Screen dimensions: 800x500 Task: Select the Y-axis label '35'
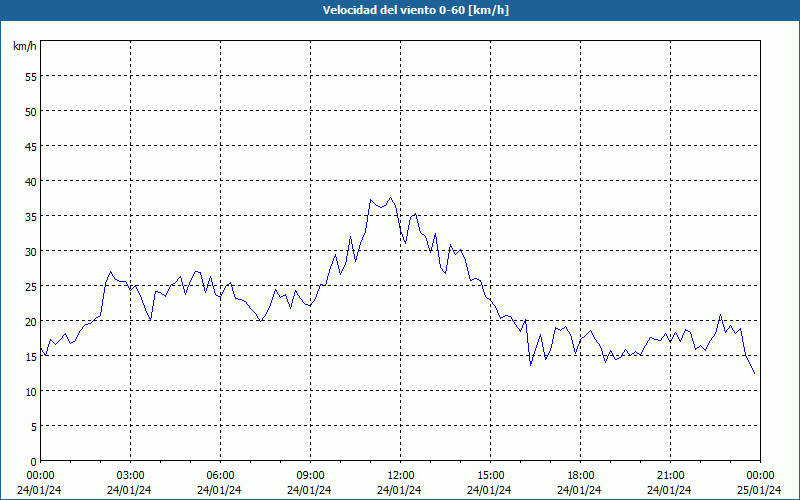[31, 216]
